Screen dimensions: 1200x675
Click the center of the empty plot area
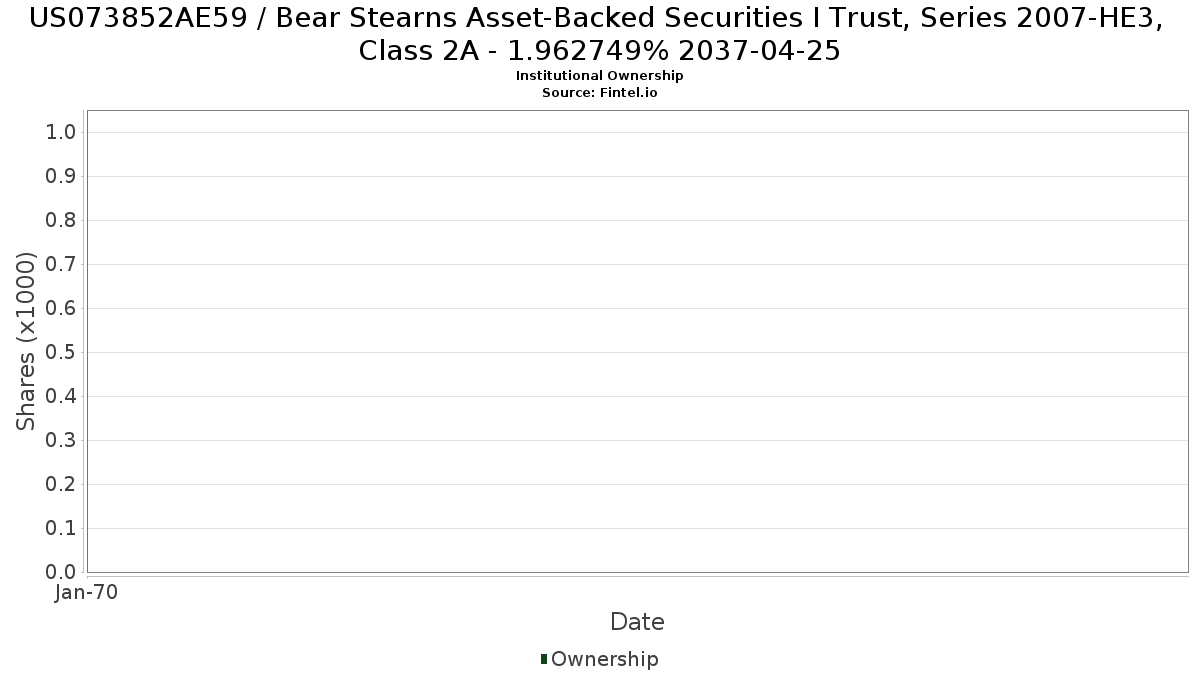(637, 341)
